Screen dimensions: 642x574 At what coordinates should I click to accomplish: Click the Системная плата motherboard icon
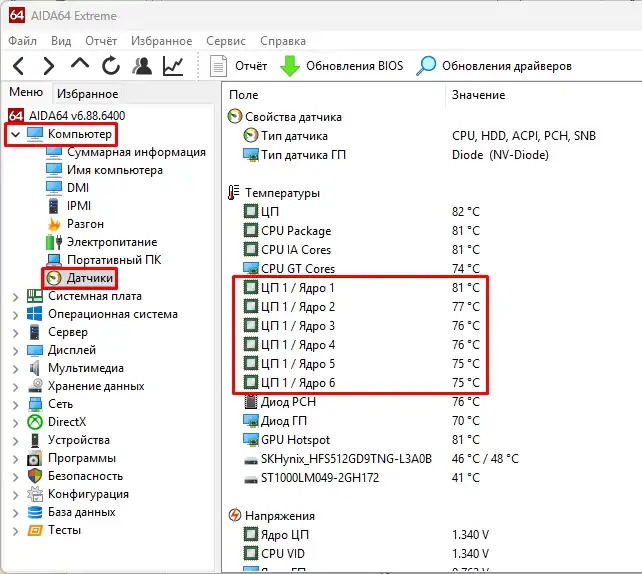click(x=35, y=296)
